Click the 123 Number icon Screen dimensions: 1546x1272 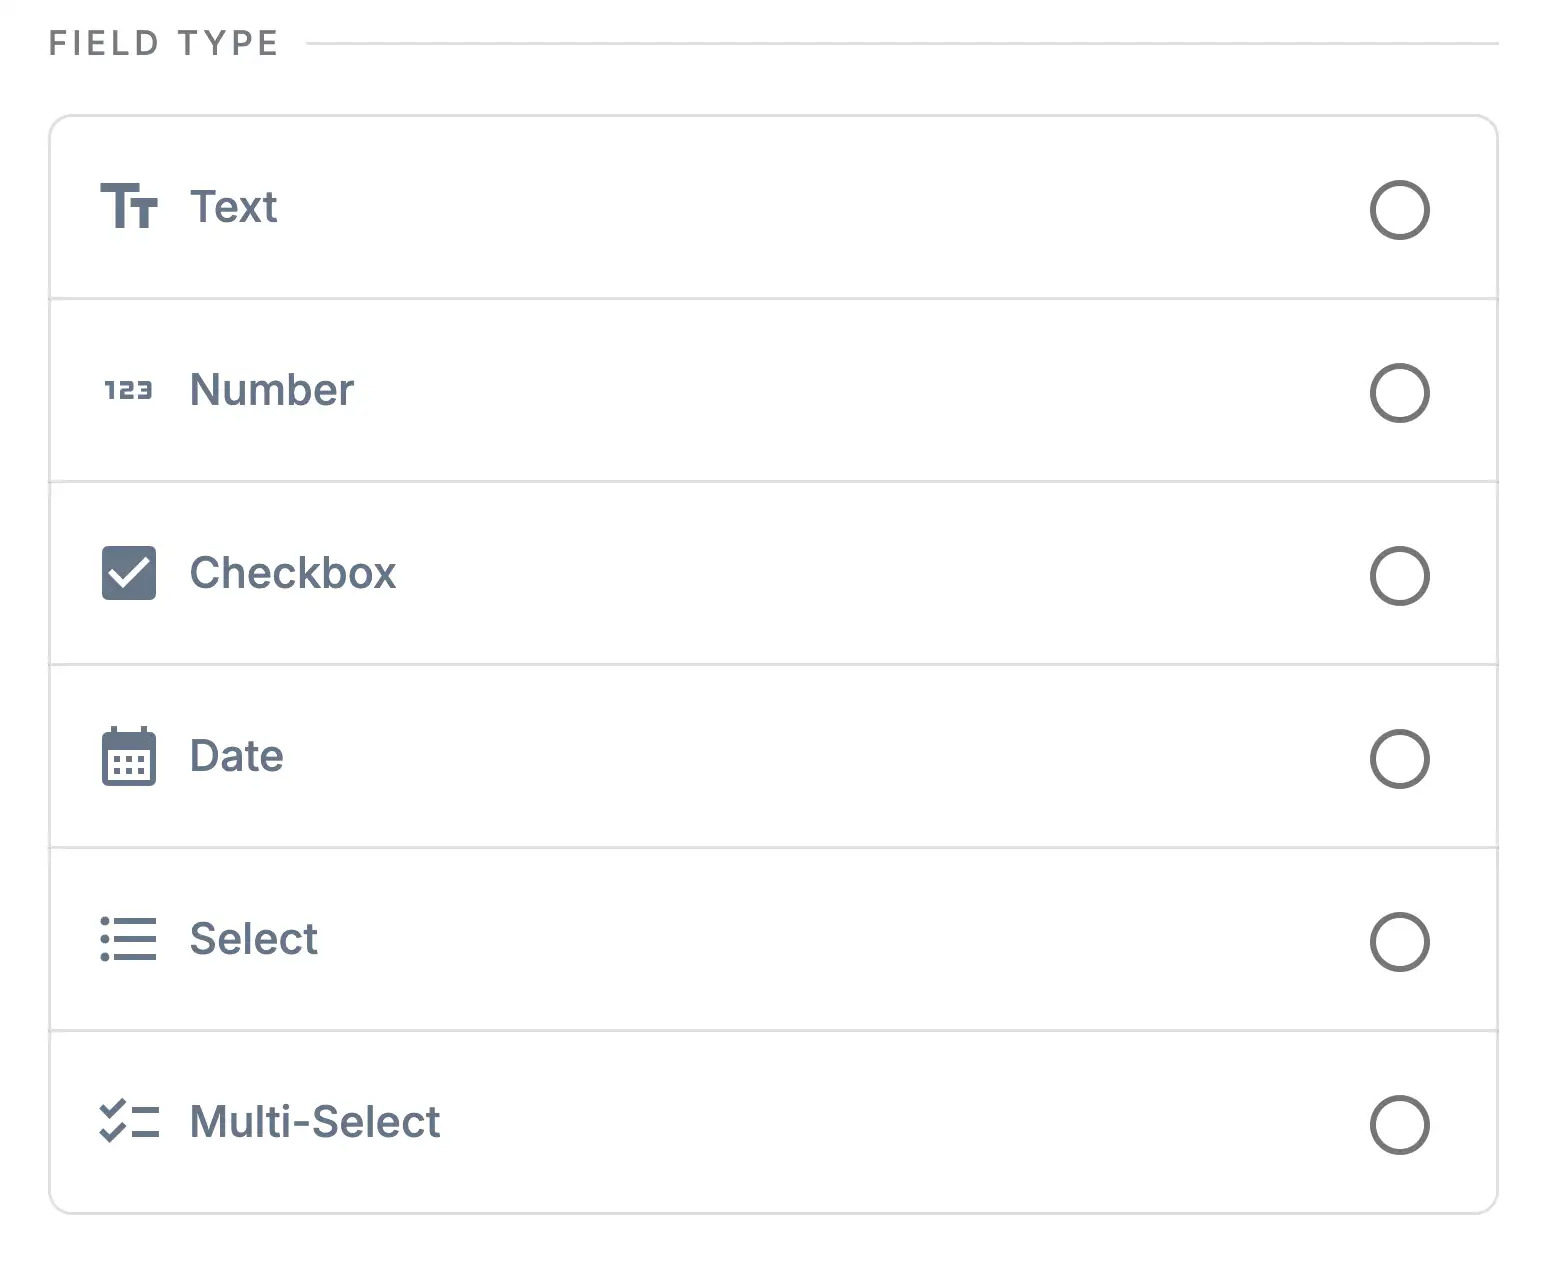pyautogui.click(x=129, y=390)
